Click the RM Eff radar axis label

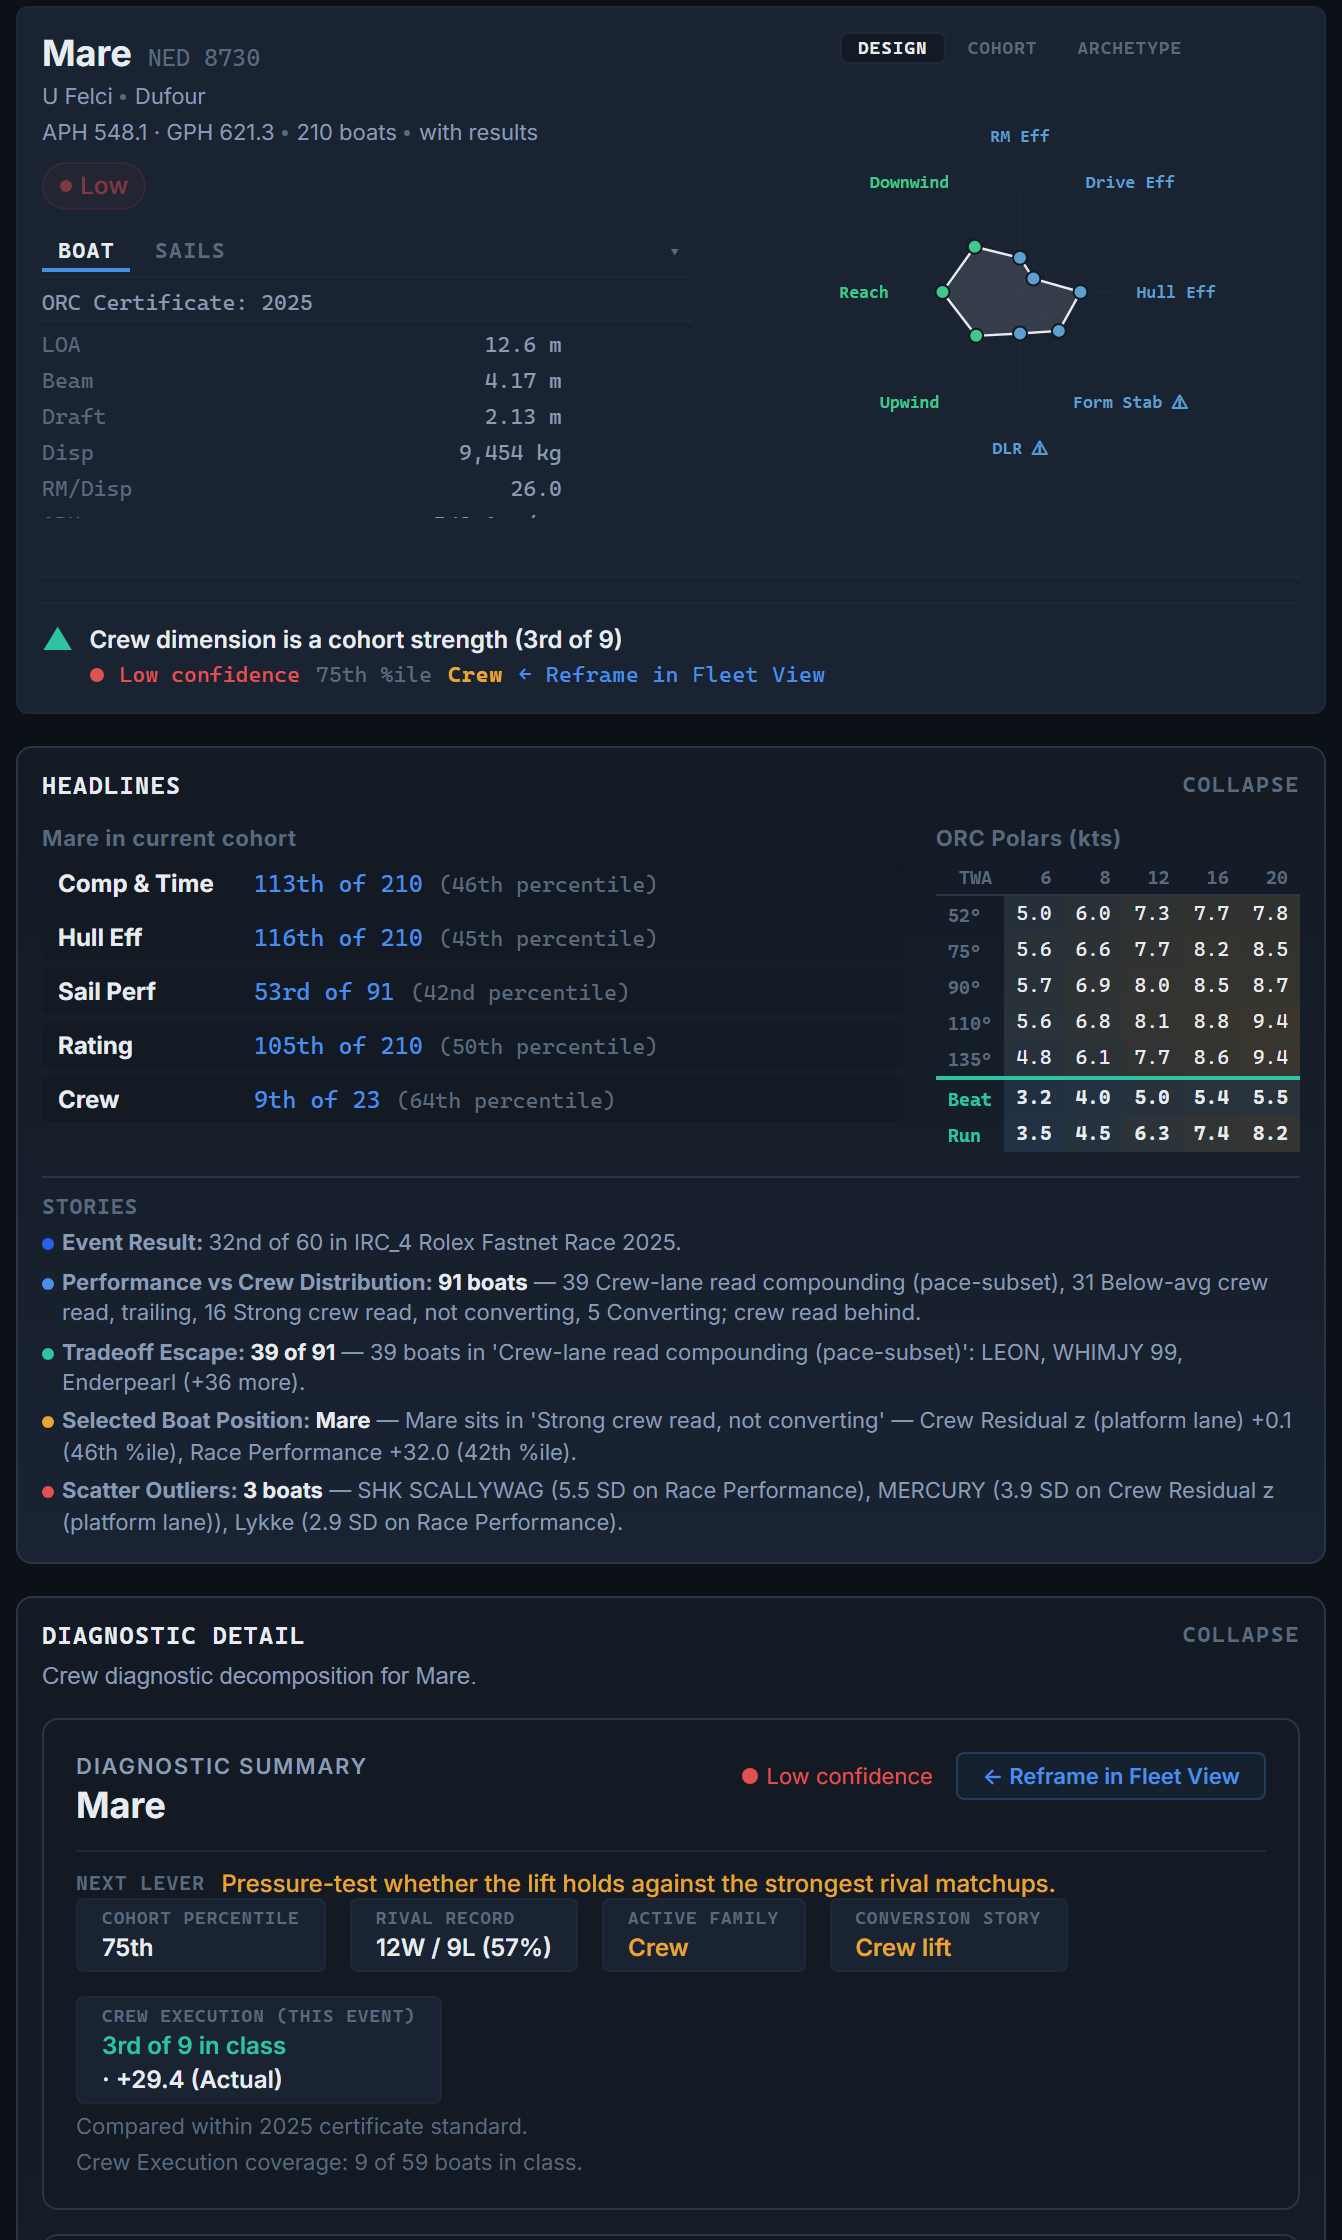point(1020,136)
